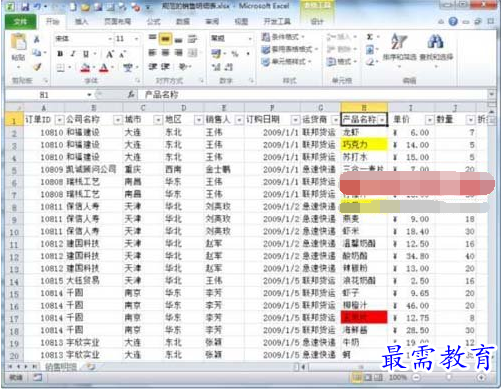The width and height of the screenshot is (503, 389).
Task: Click the decrease indent icon
Action: (153, 67)
